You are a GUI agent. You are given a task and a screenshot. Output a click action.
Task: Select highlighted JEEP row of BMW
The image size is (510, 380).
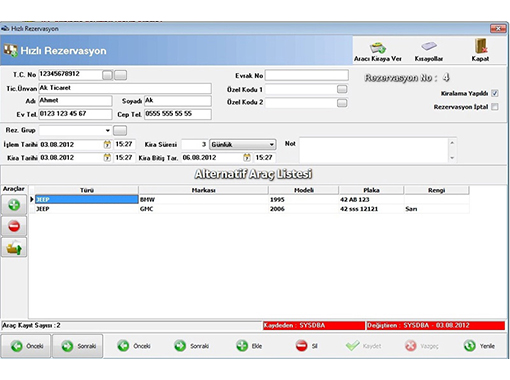[87, 200]
